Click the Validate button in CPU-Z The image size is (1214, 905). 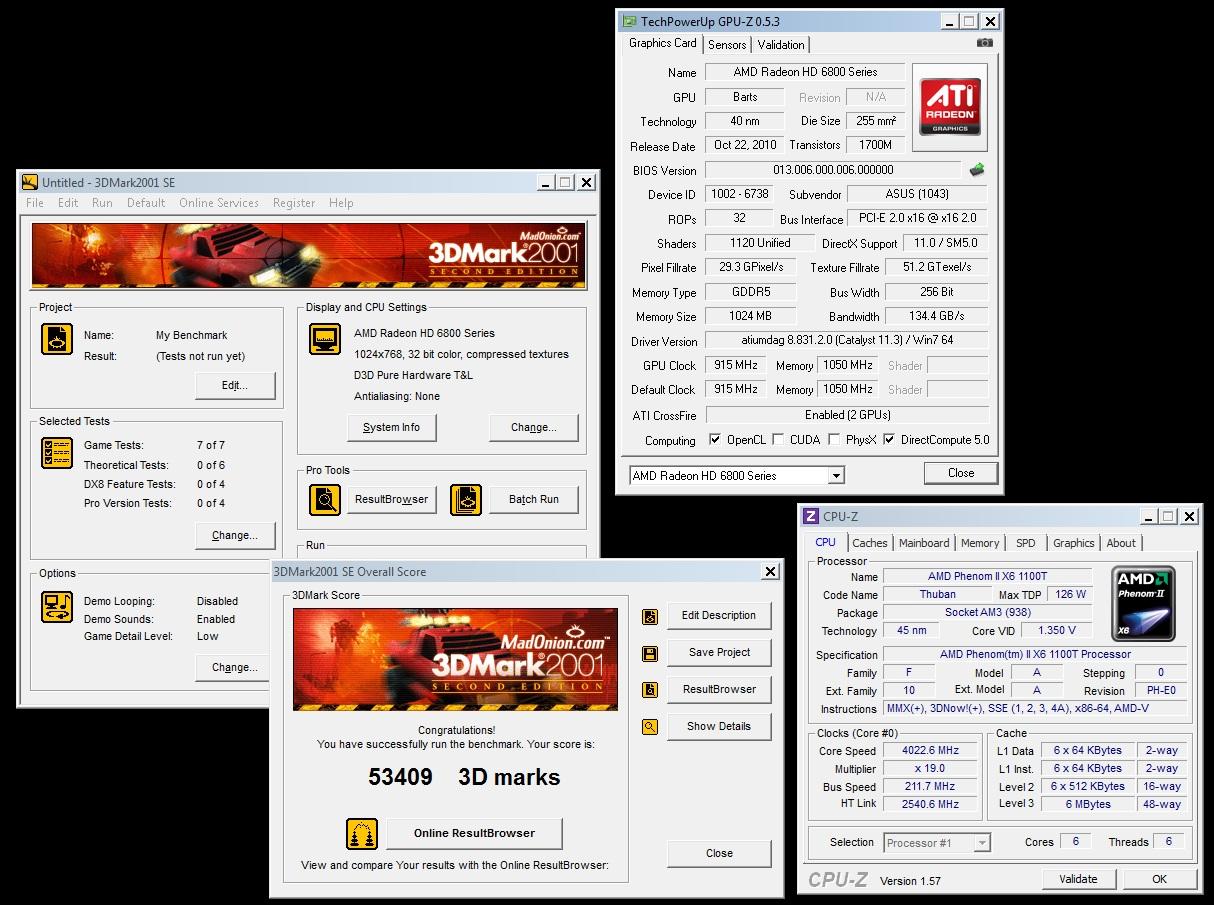[1079, 880]
